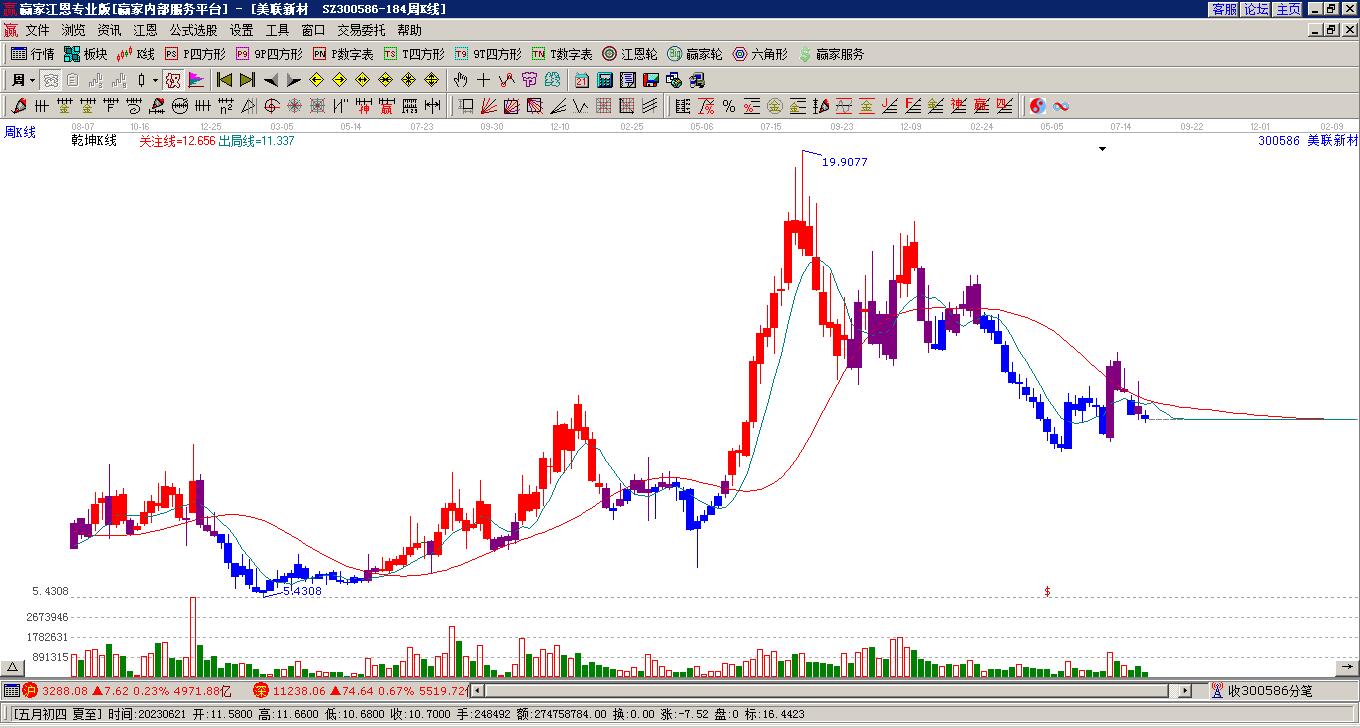Screen dimensions: 1360x728
Task: Open the 工具 menu
Action: (277, 30)
